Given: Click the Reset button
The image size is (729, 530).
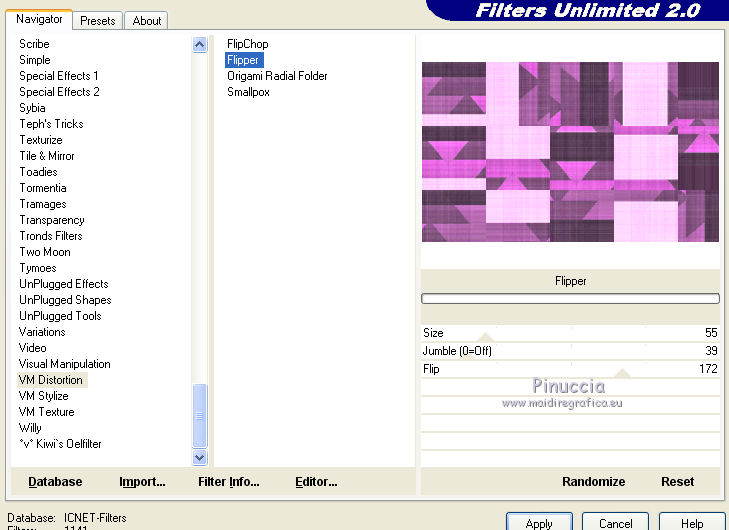Looking at the screenshot, I should pyautogui.click(x=677, y=482).
